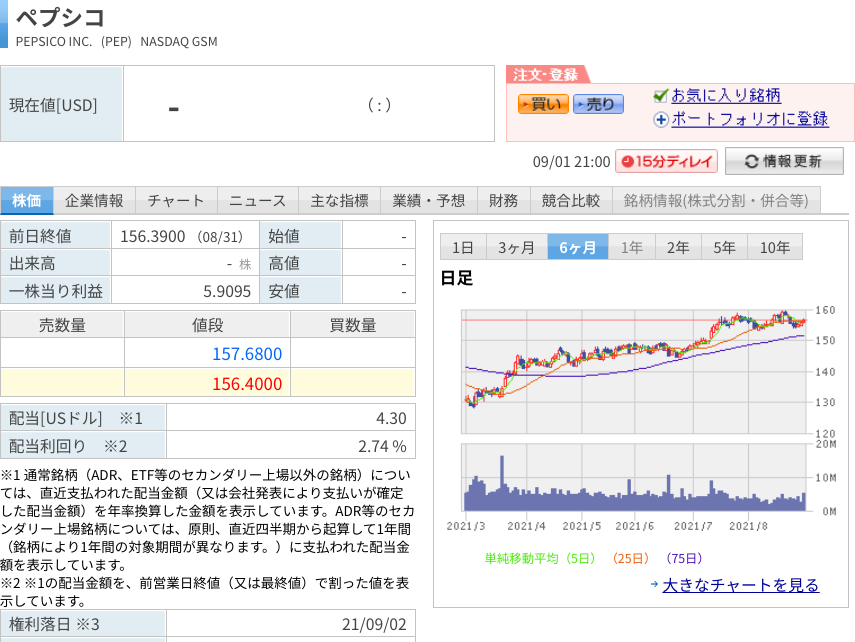The image size is (855, 642).
Task: Open the ニュース tab
Action: coord(257,201)
